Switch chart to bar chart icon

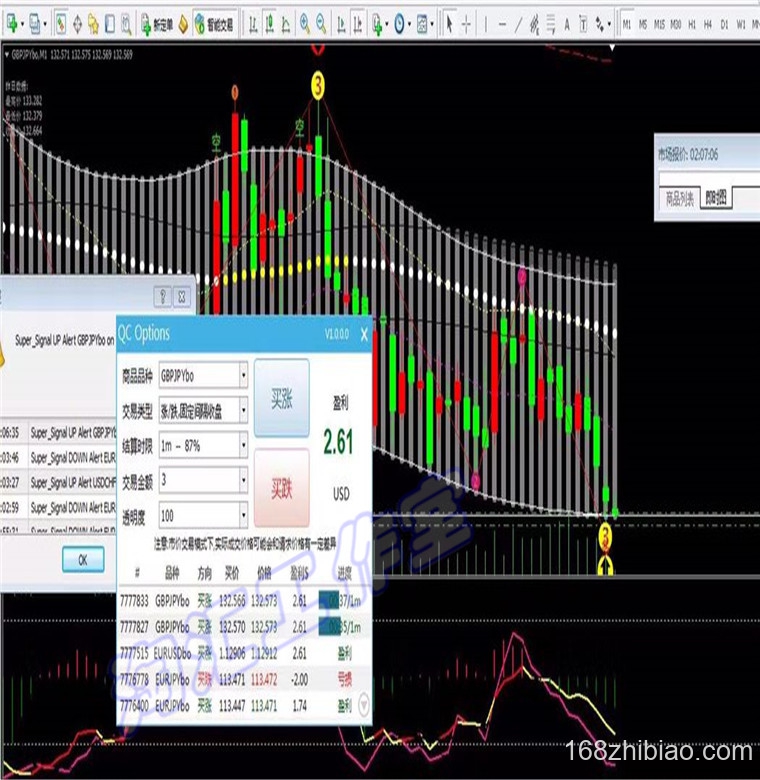[253, 23]
